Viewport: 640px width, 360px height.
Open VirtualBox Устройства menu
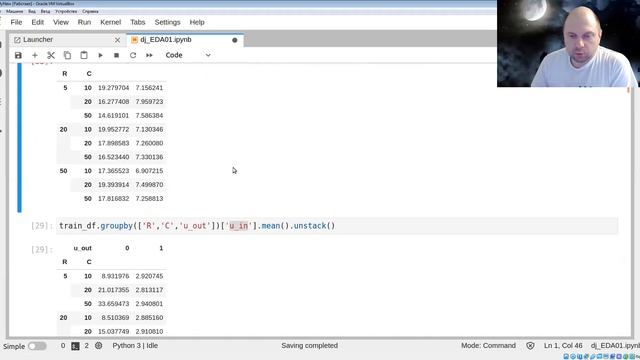(66, 11)
